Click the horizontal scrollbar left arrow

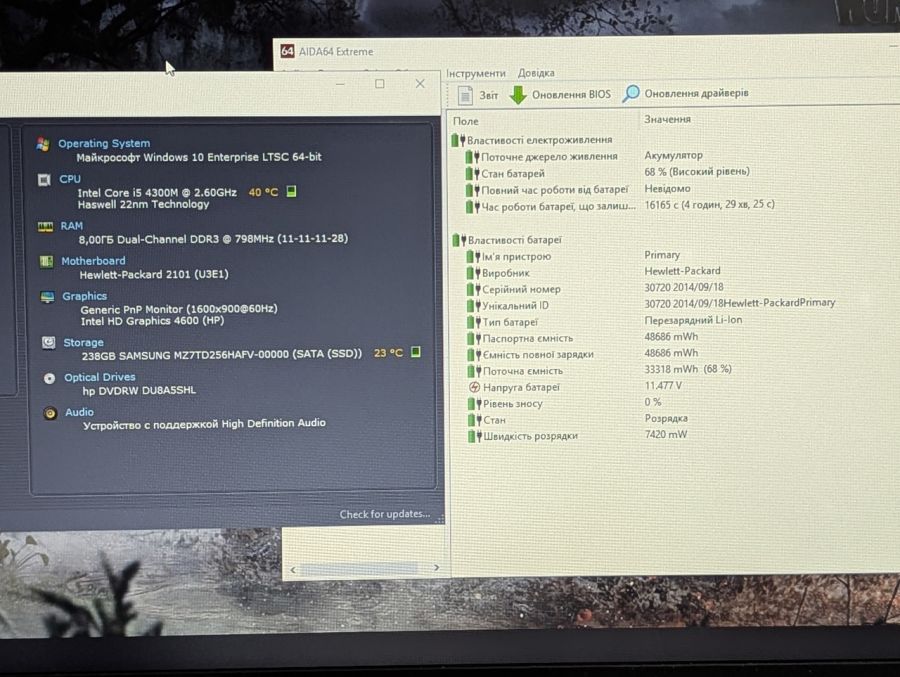[x=293, y=570]
